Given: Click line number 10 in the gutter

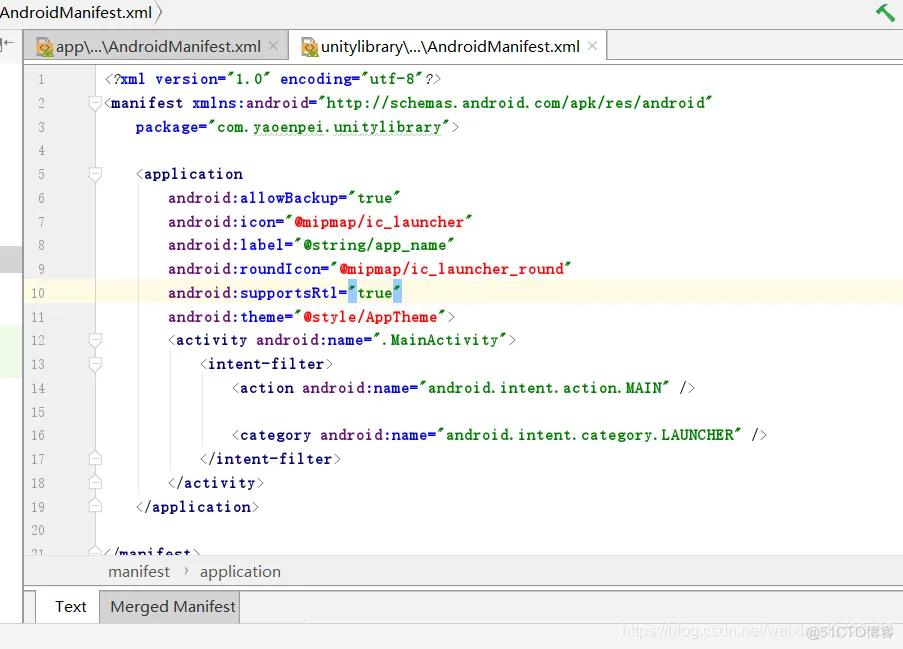Looking at the screenshot, I should coord(37,293).
